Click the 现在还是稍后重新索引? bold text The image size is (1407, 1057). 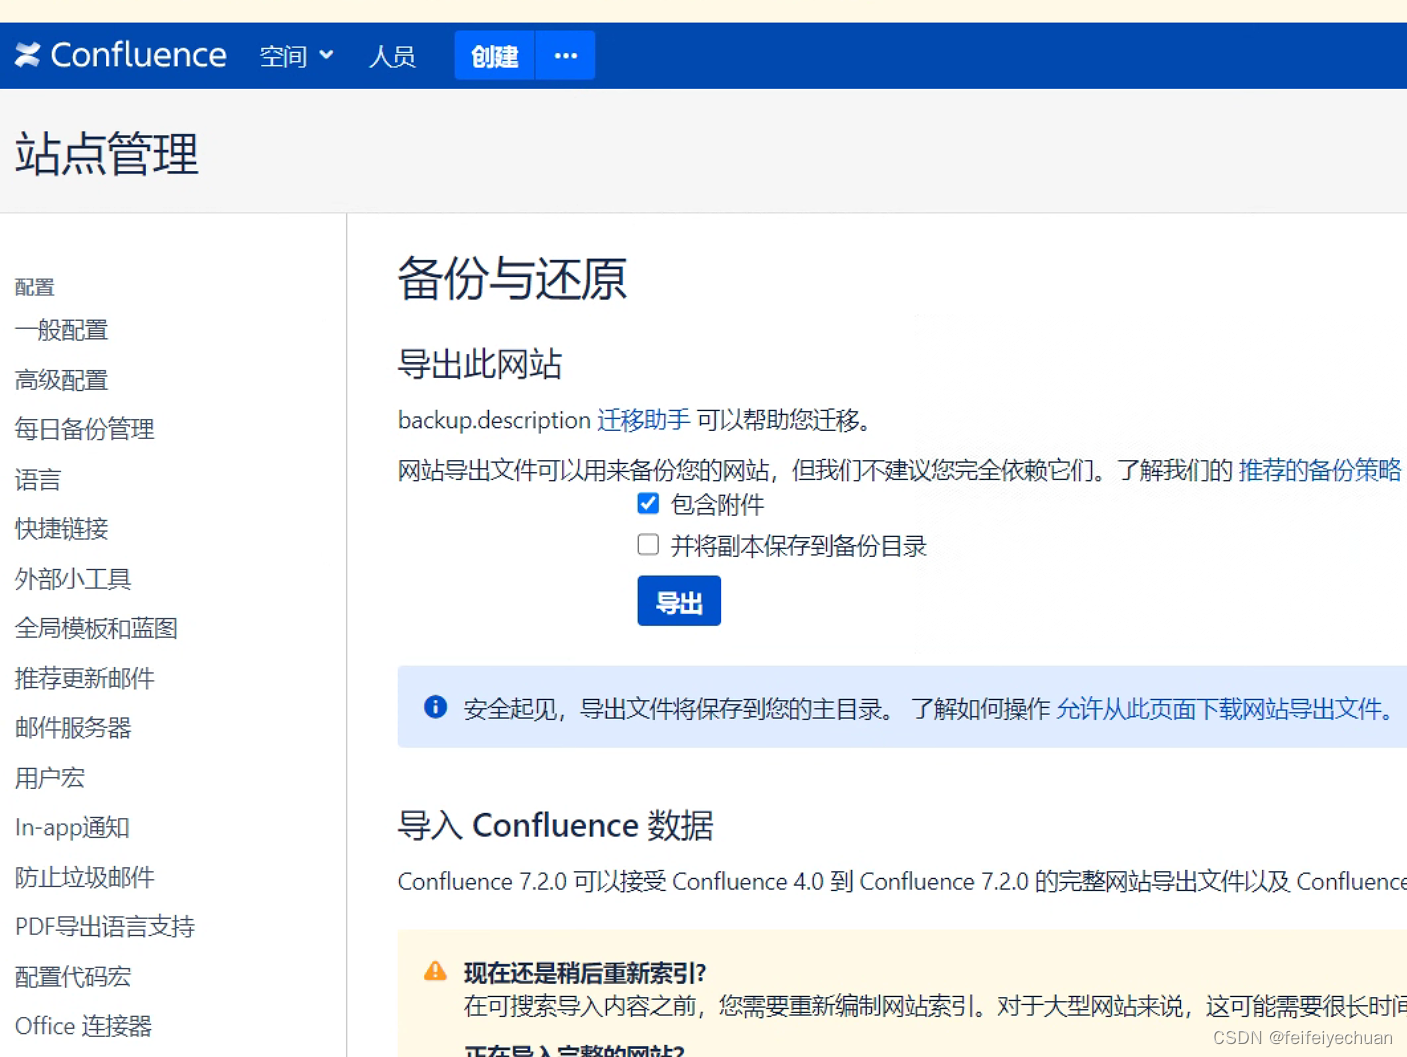click(x=585, y=972)
